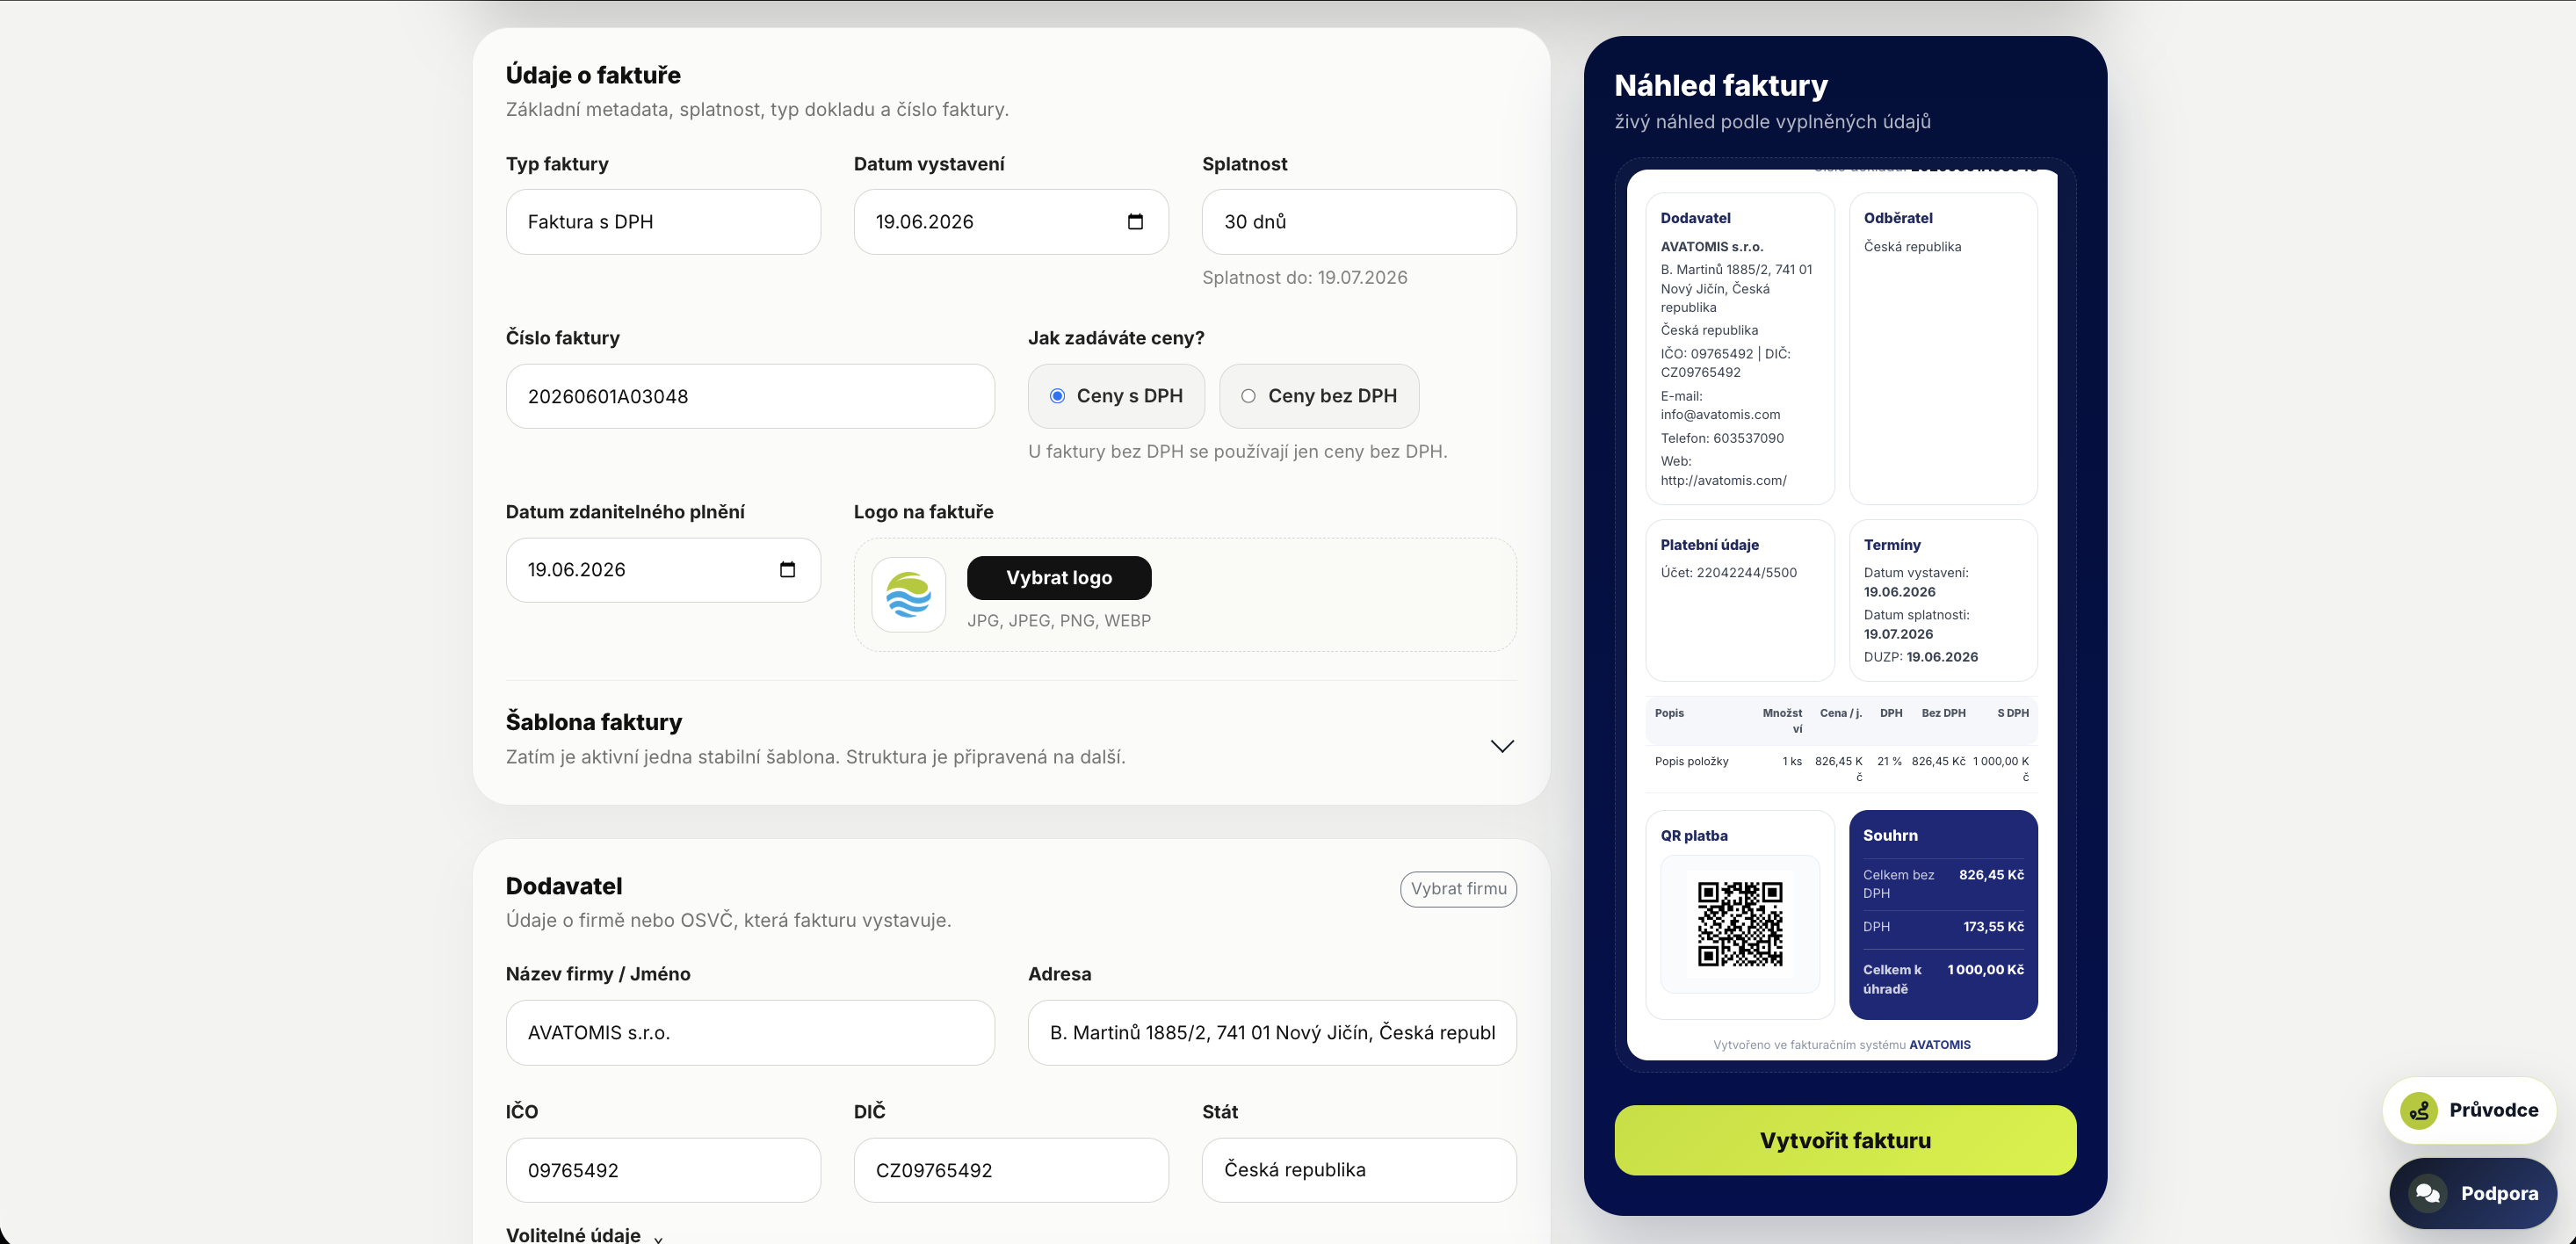Click the company logo thumbnail
This screenshot has height=1244, width=2576.
point(908,595)
